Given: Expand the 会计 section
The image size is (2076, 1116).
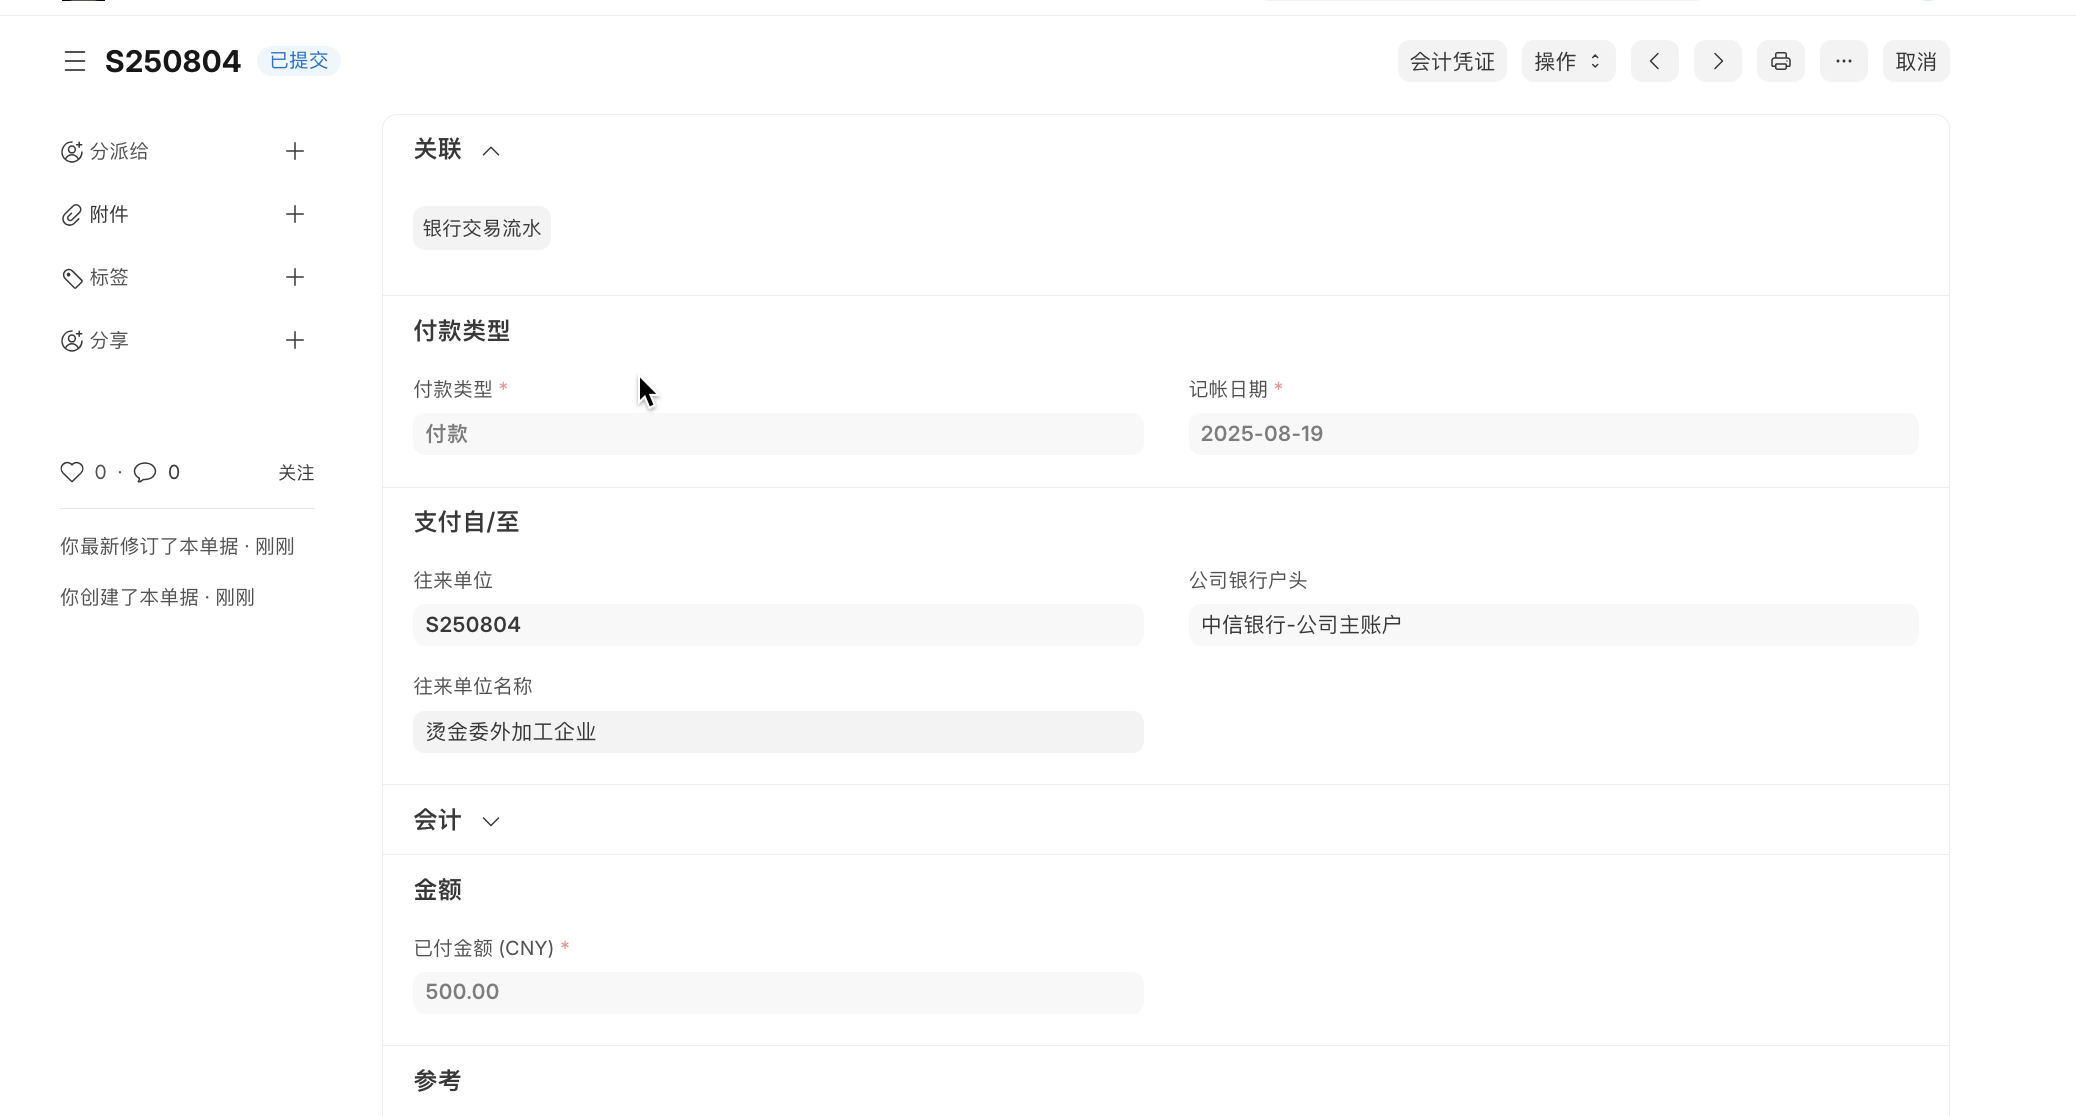Looking at the screenshot, I should coord(490,821).
